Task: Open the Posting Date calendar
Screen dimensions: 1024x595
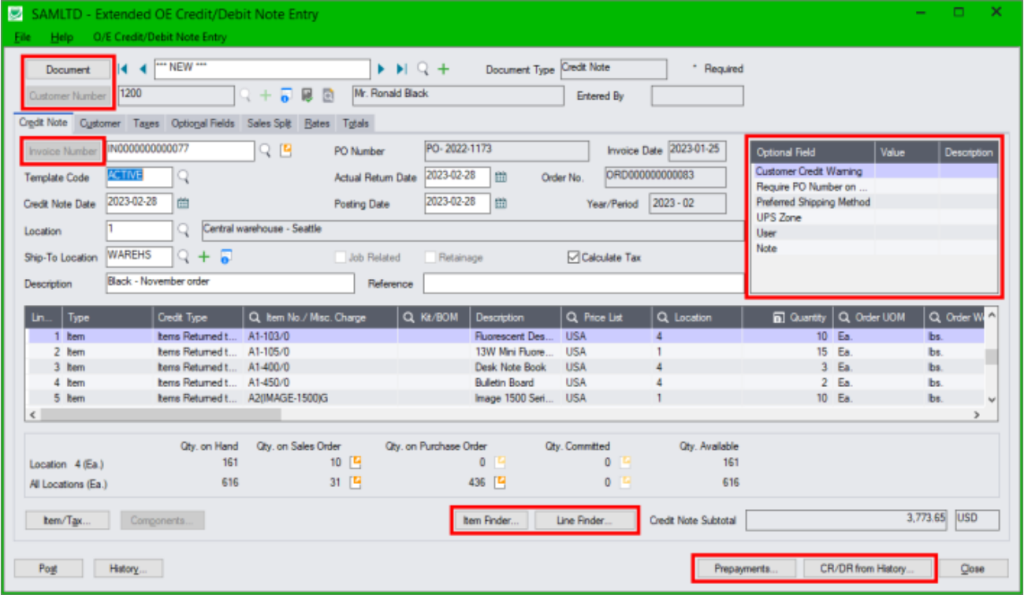Action: (x=501, y=203)
